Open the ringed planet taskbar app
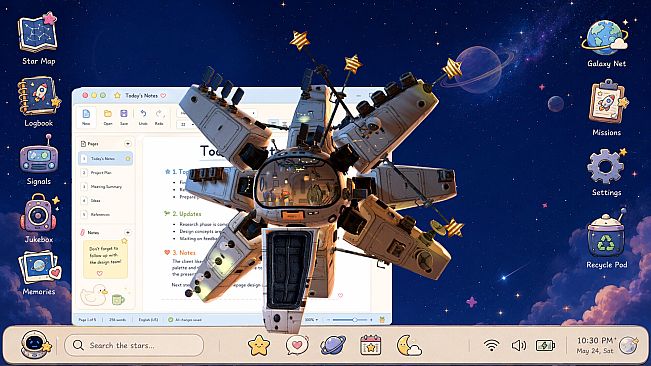651x366 pixels. point(333,345)
